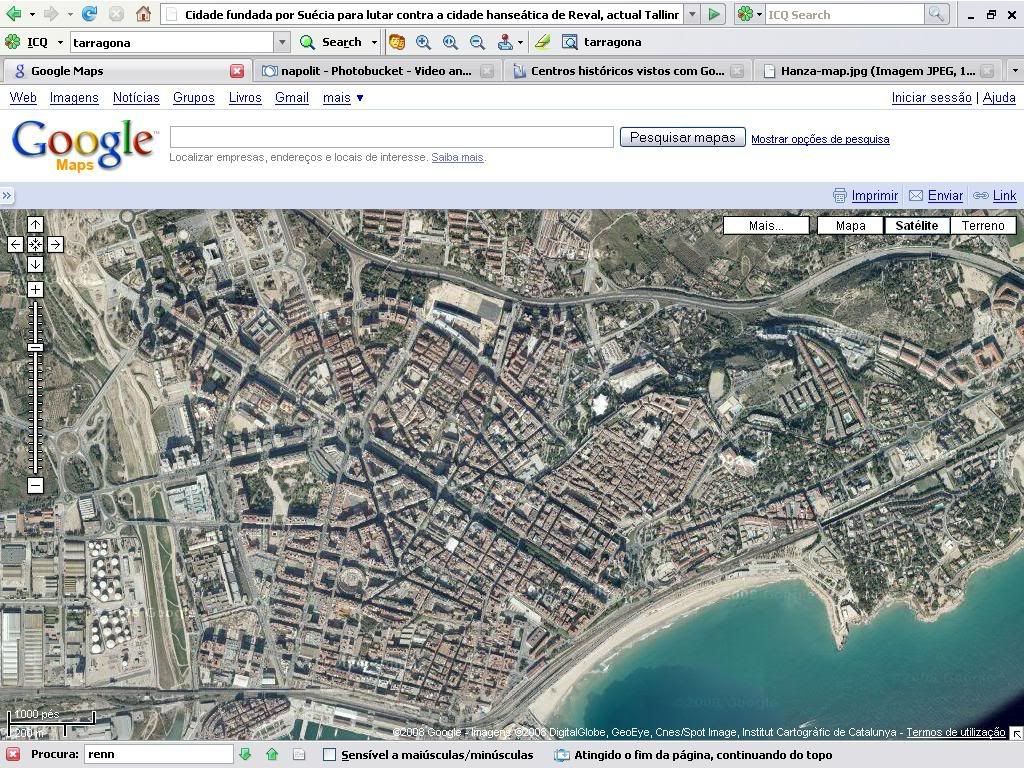Switch map view to Satélite

[916, 225]
